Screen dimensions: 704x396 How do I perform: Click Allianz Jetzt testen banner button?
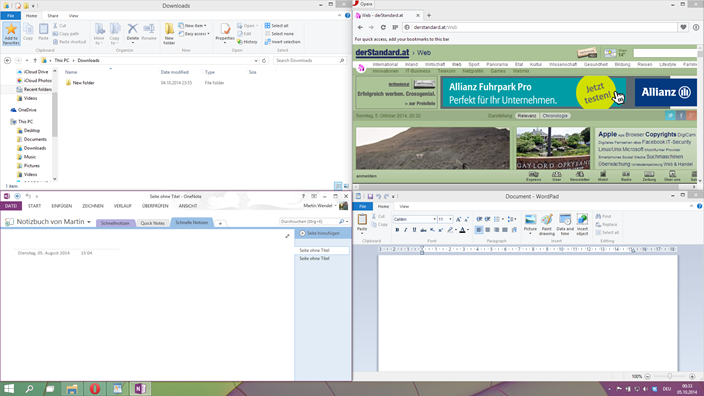pos(596,92)
